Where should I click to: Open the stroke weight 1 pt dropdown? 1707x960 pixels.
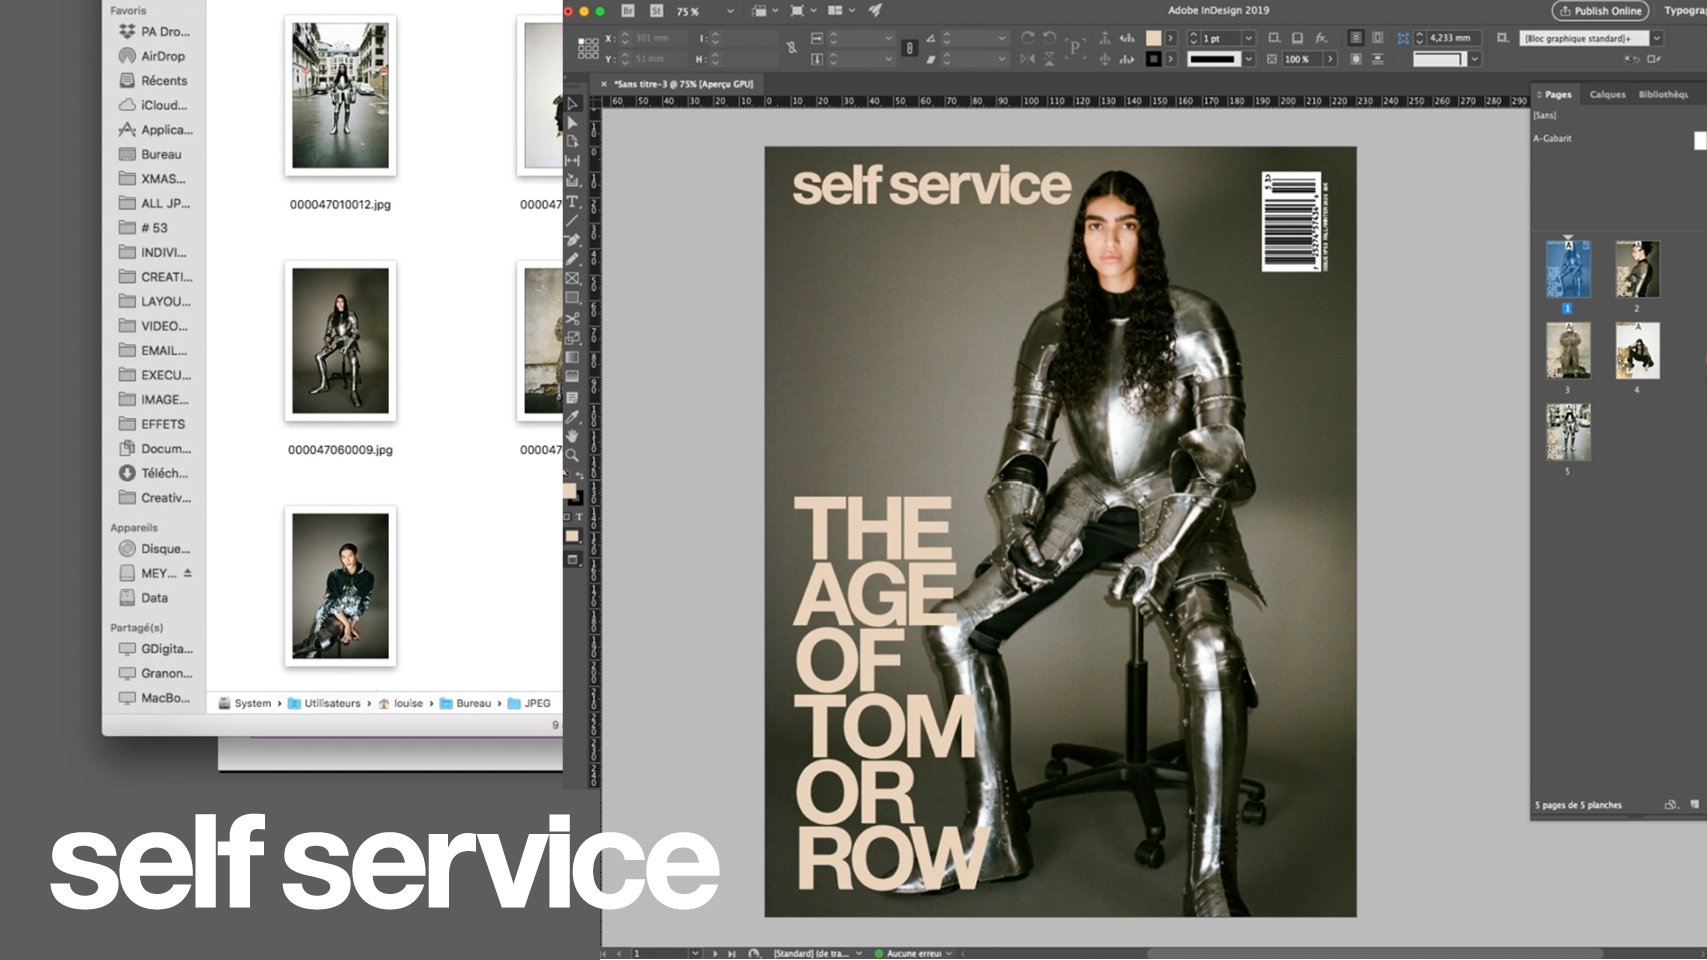1248,38
